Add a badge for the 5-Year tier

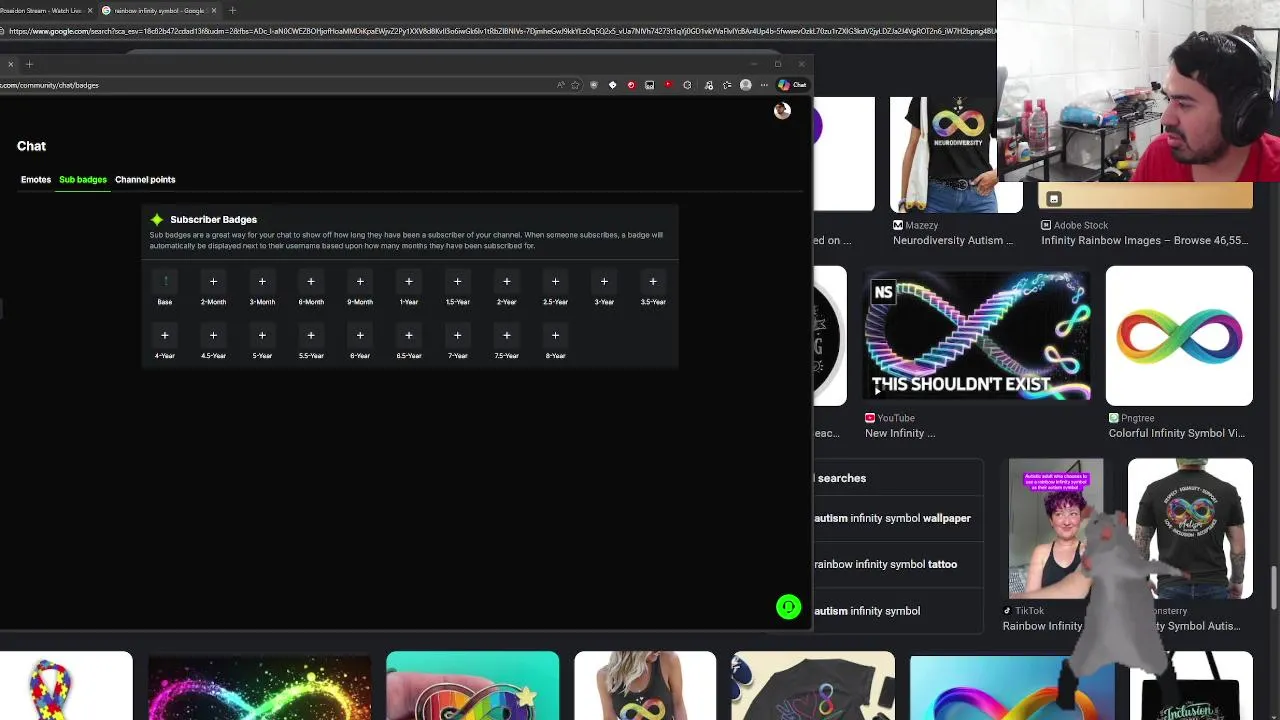(262, 336)
